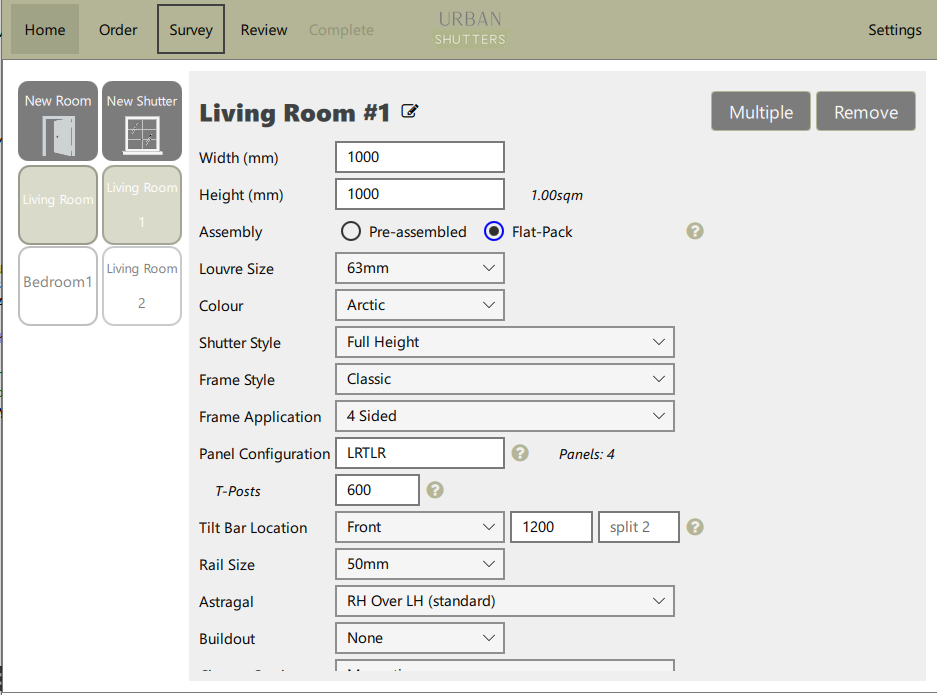Click help icon next to Panel Configuration
937x695 pixels.
click(519, 453)
